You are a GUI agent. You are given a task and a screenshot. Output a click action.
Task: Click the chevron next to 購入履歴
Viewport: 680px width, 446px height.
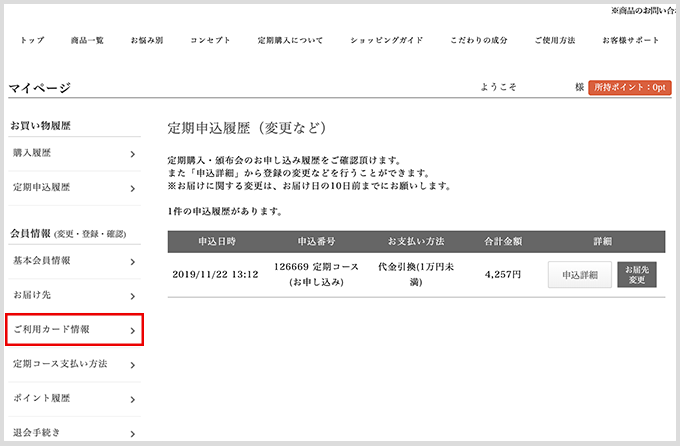pos(133,154)
